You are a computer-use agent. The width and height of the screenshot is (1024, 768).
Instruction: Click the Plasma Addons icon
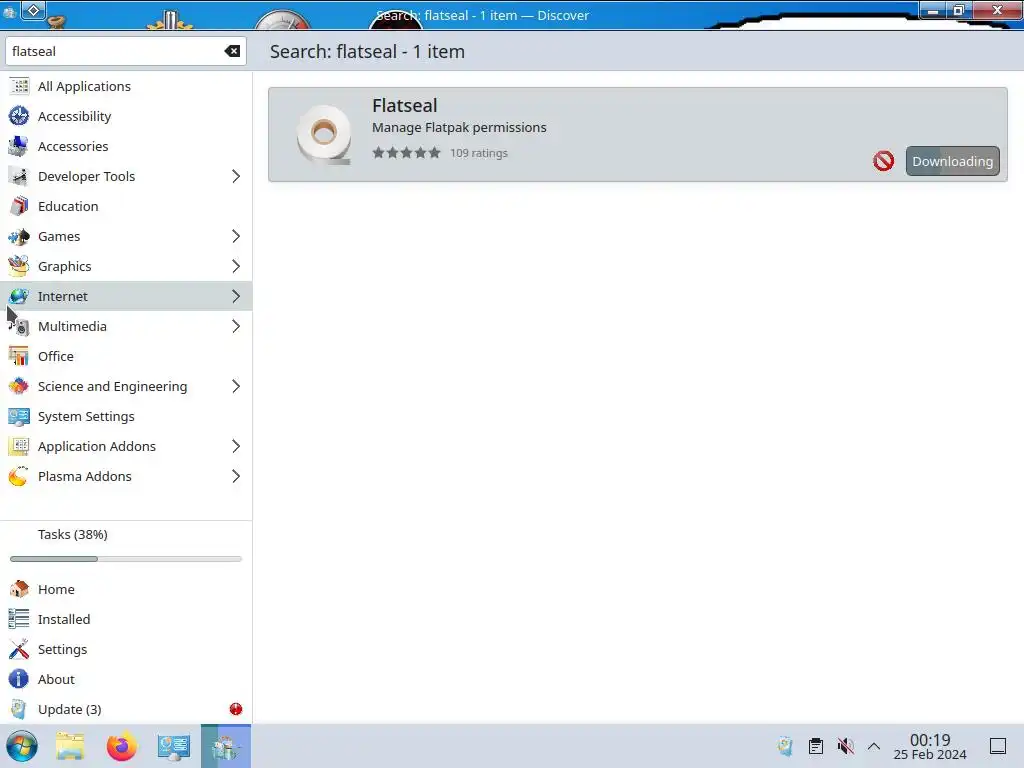tap(19, 477)
